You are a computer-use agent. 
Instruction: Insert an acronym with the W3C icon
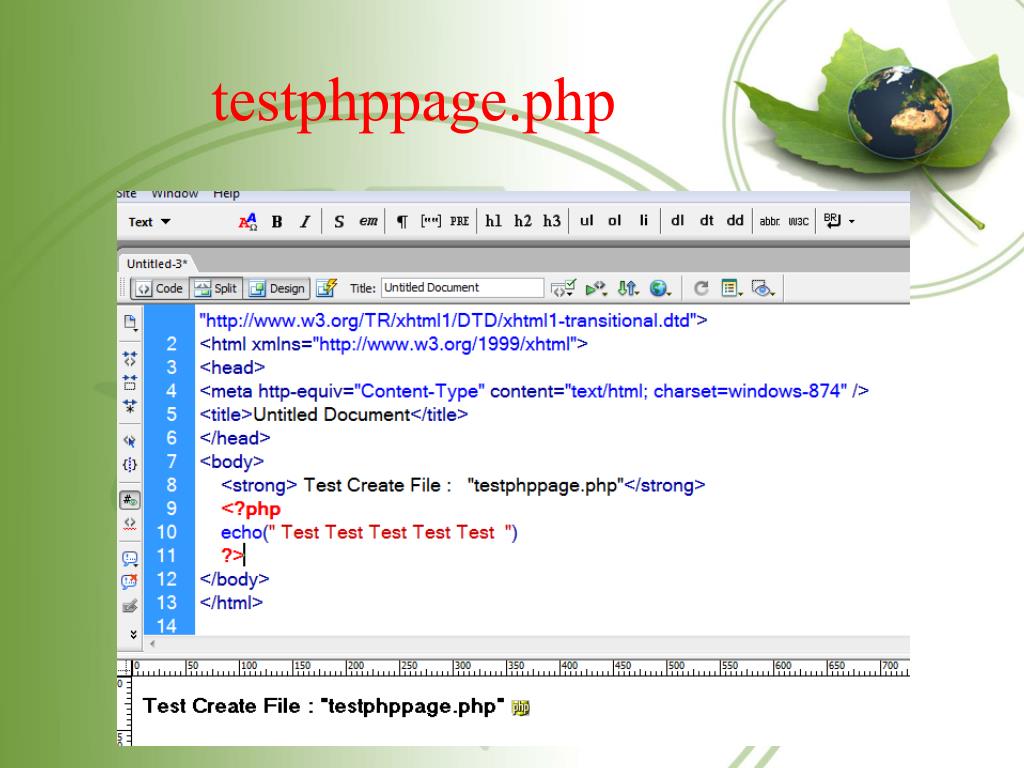click(798, 221)
